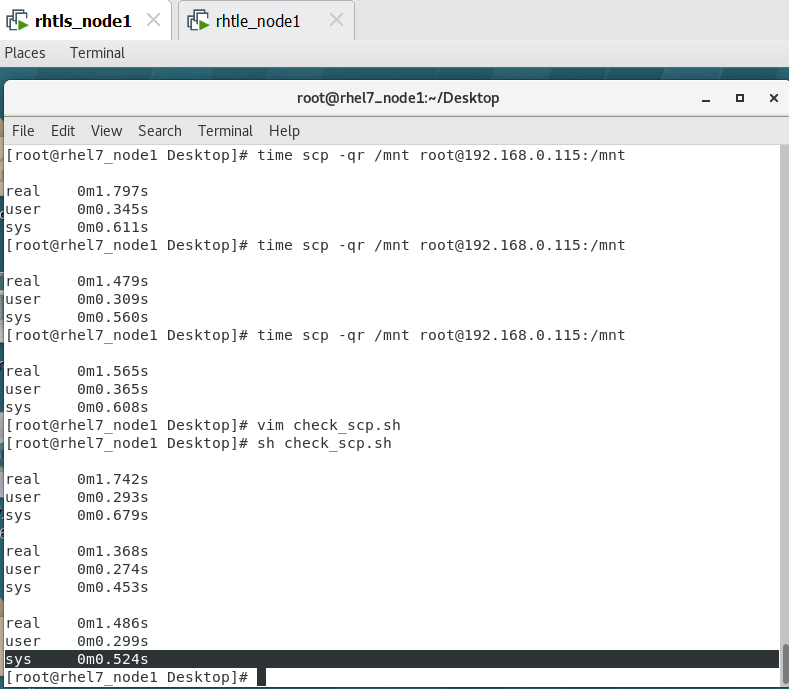Click the sys 0m0.679s value

113,516
